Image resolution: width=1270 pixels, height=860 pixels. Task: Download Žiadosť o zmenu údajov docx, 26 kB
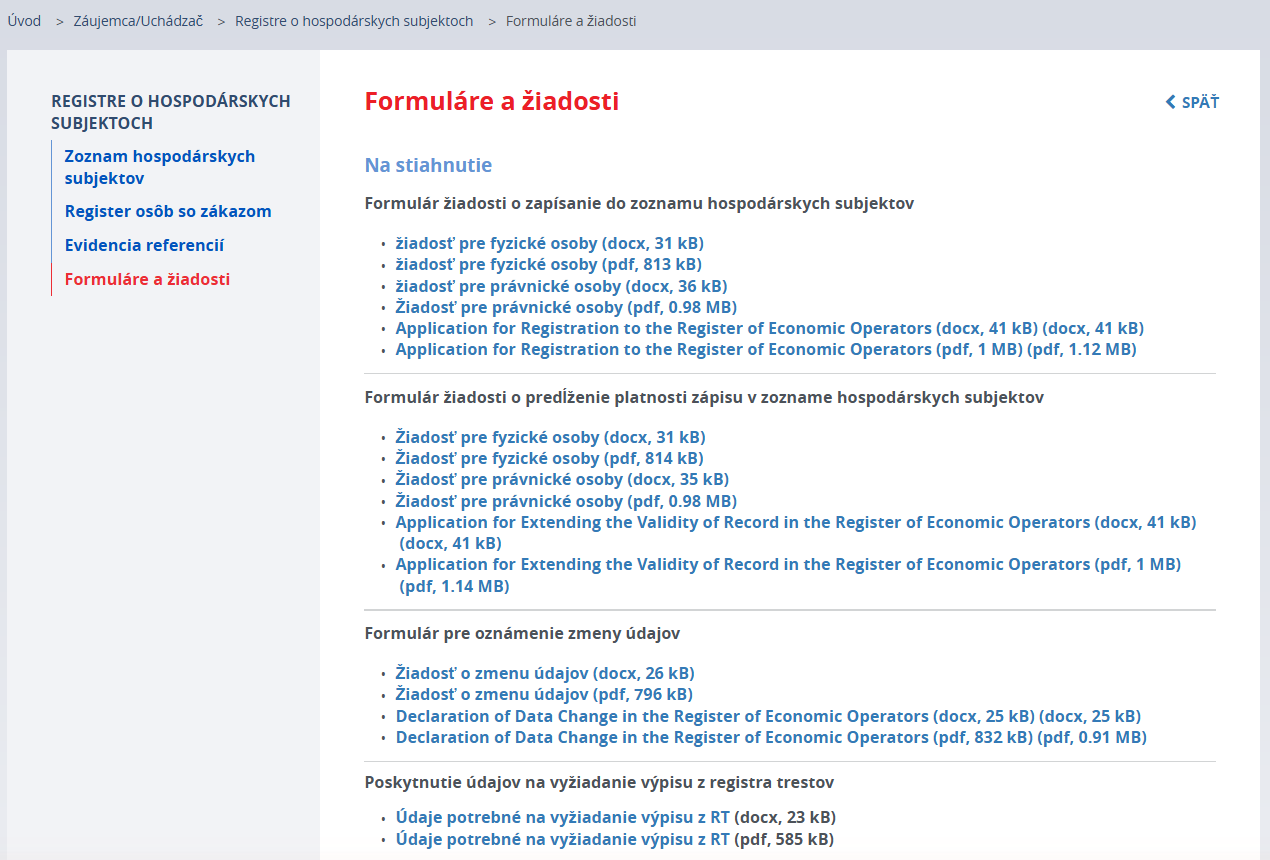[545, 673]
